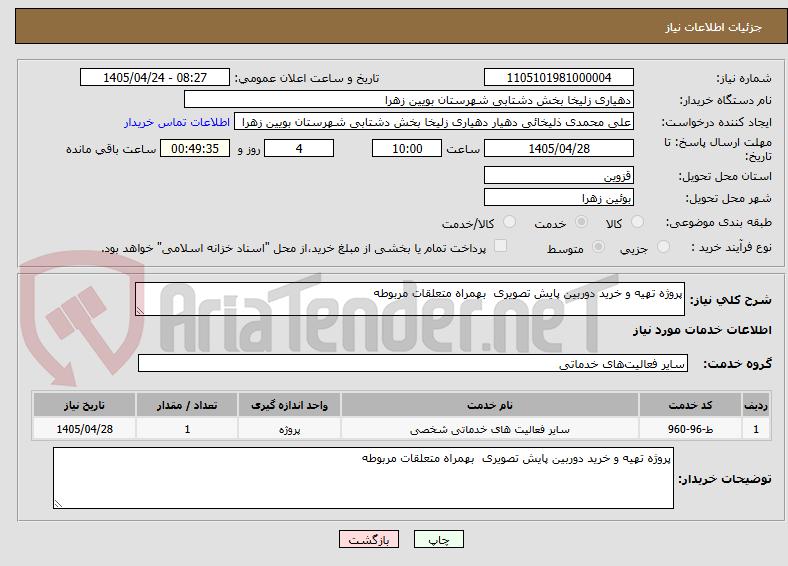The height and width of the screenshot is (566, 788).
Task: Click the واحد اندازه گیری column header
Action: pos(289,405)
